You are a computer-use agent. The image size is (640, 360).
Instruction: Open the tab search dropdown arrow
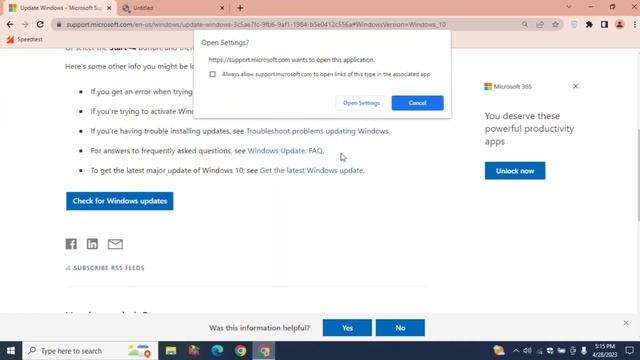tap(569, 7)
